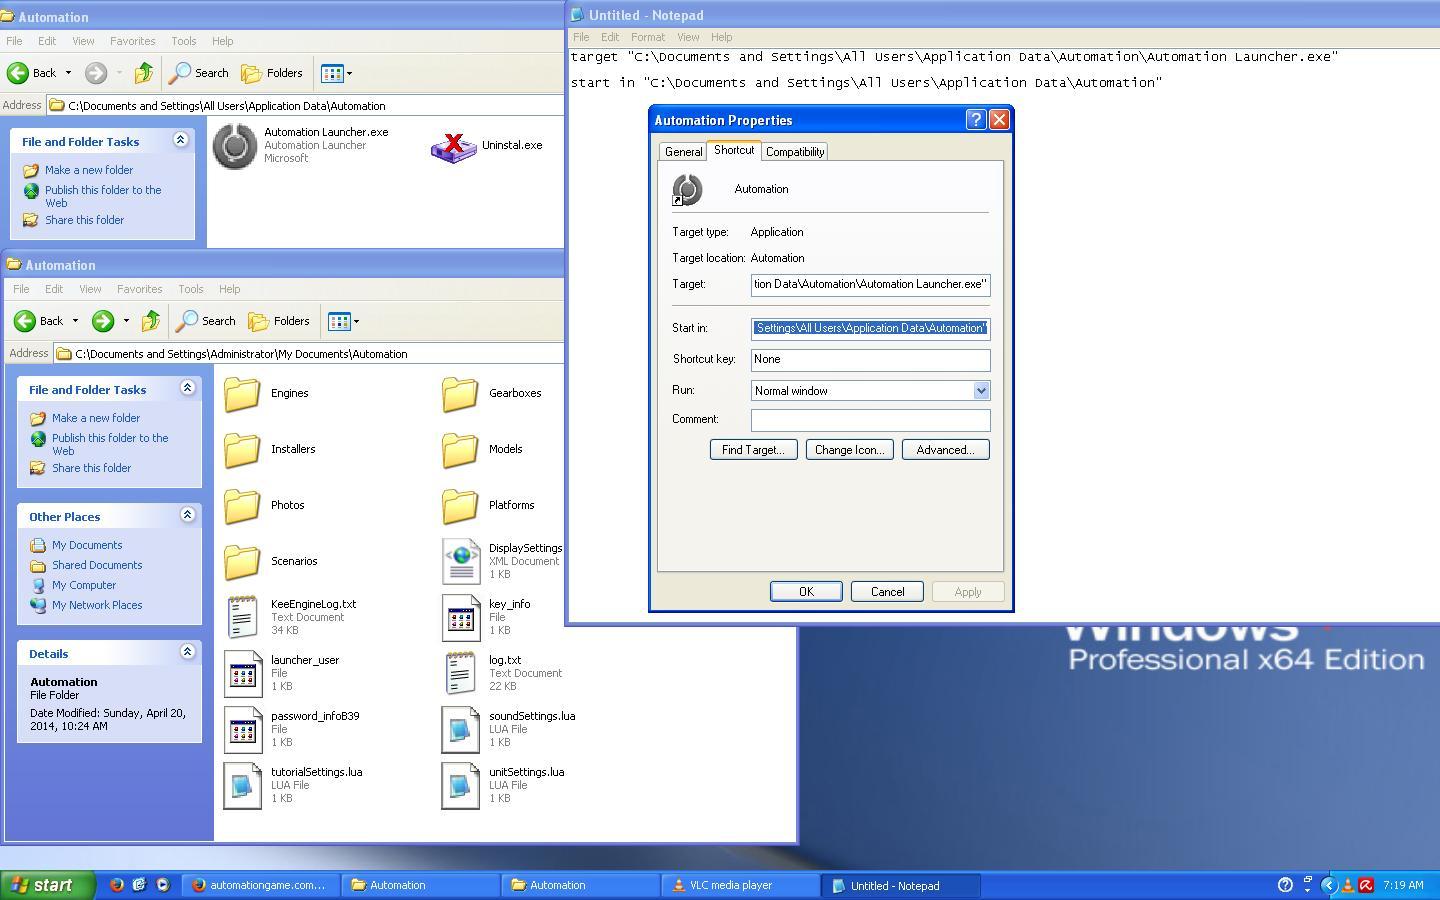Open the Gearboxes folder icon

pos(460,394)
